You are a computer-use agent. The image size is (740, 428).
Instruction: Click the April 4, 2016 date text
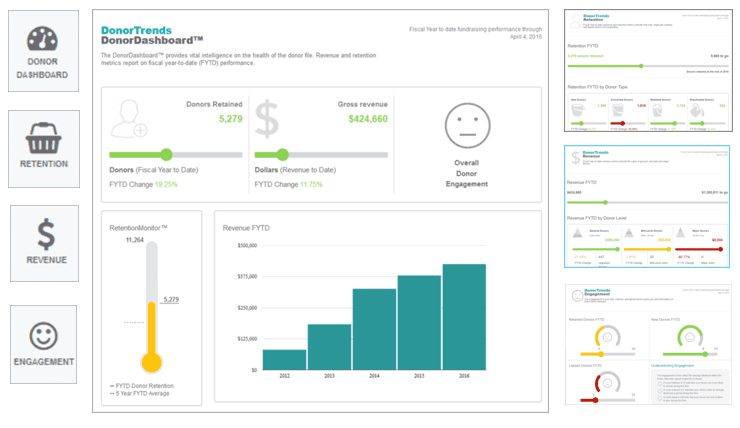coord(526,37)
